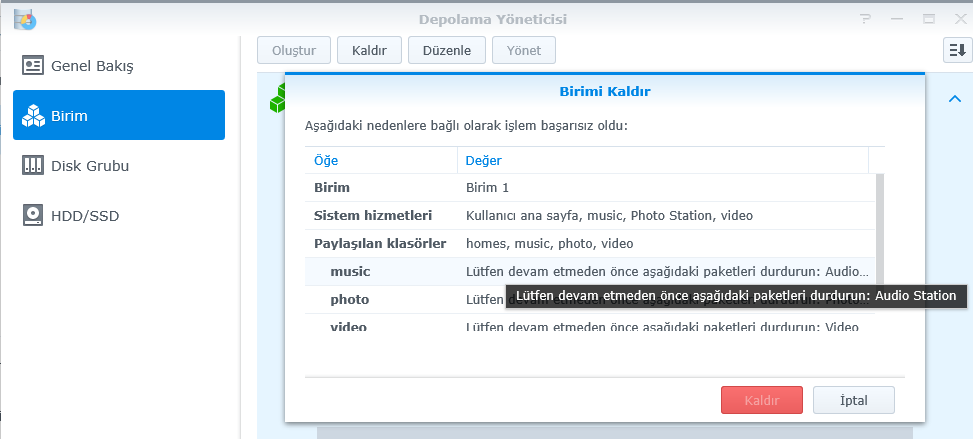973x442 pixels.
Task: Open the Genel Bakış overview icon
Action: pyautogui.click(x=33, y=66)
